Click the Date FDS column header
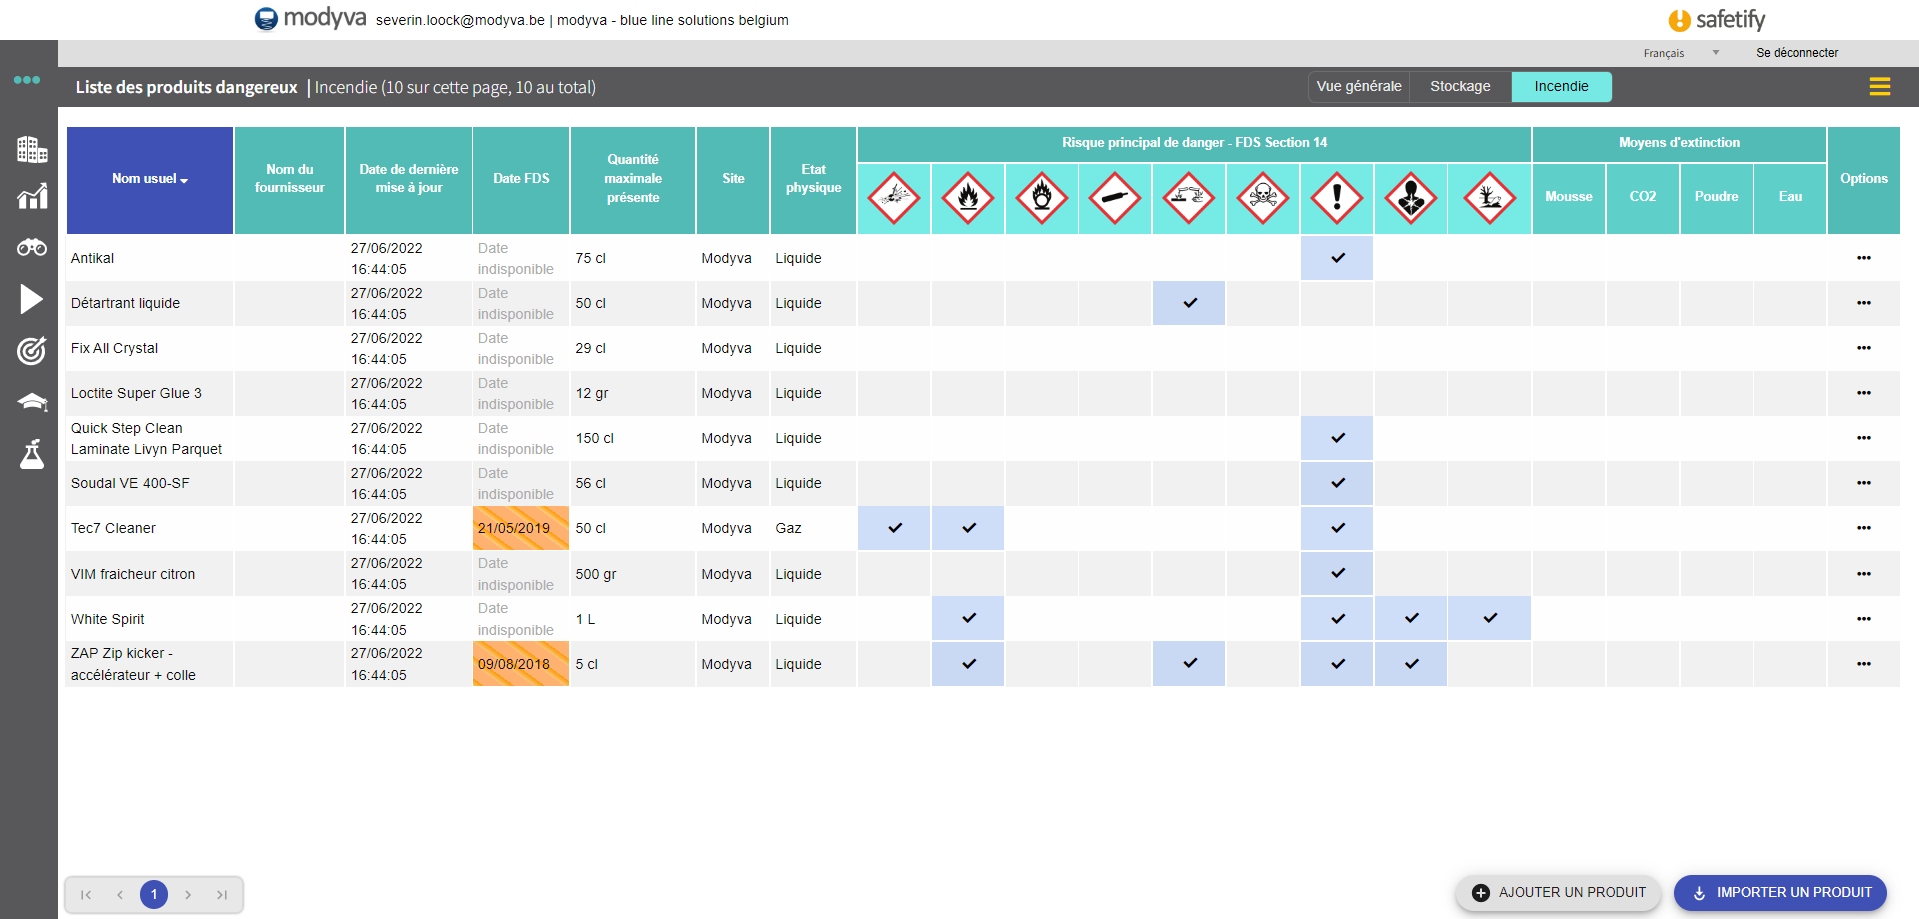 [521, 179]
